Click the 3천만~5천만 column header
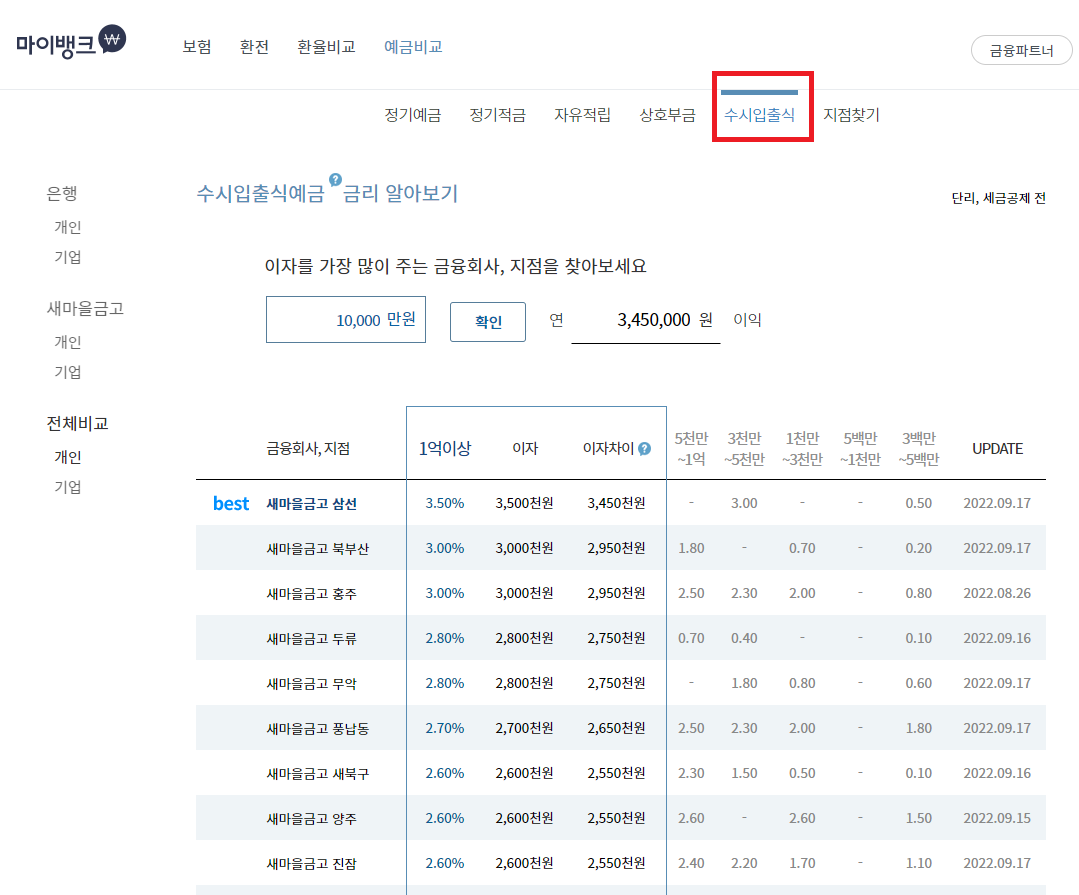Screen dimensions: 1079x895 coord(744,449)
